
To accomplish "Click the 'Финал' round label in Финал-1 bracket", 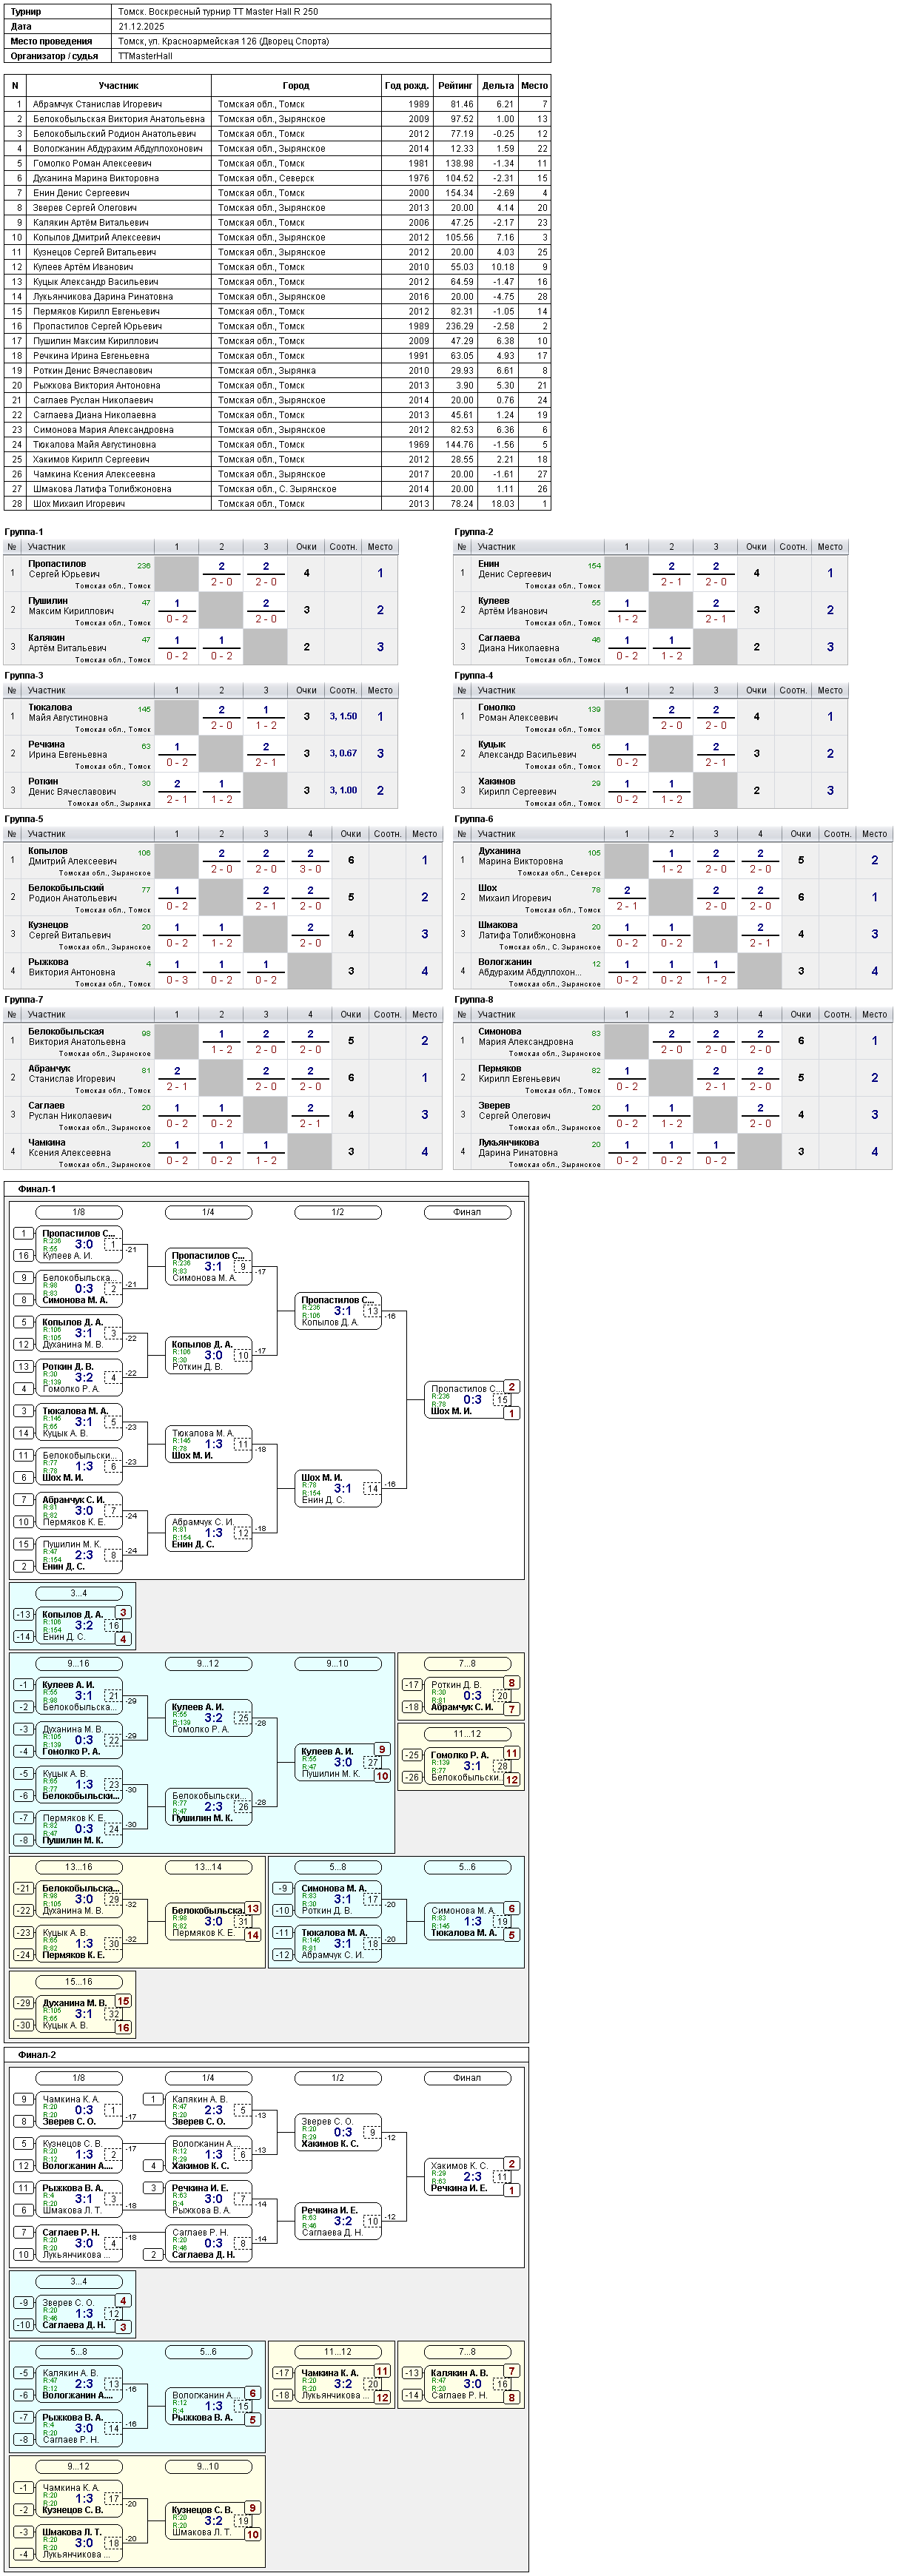I will tap(467, 1212).
